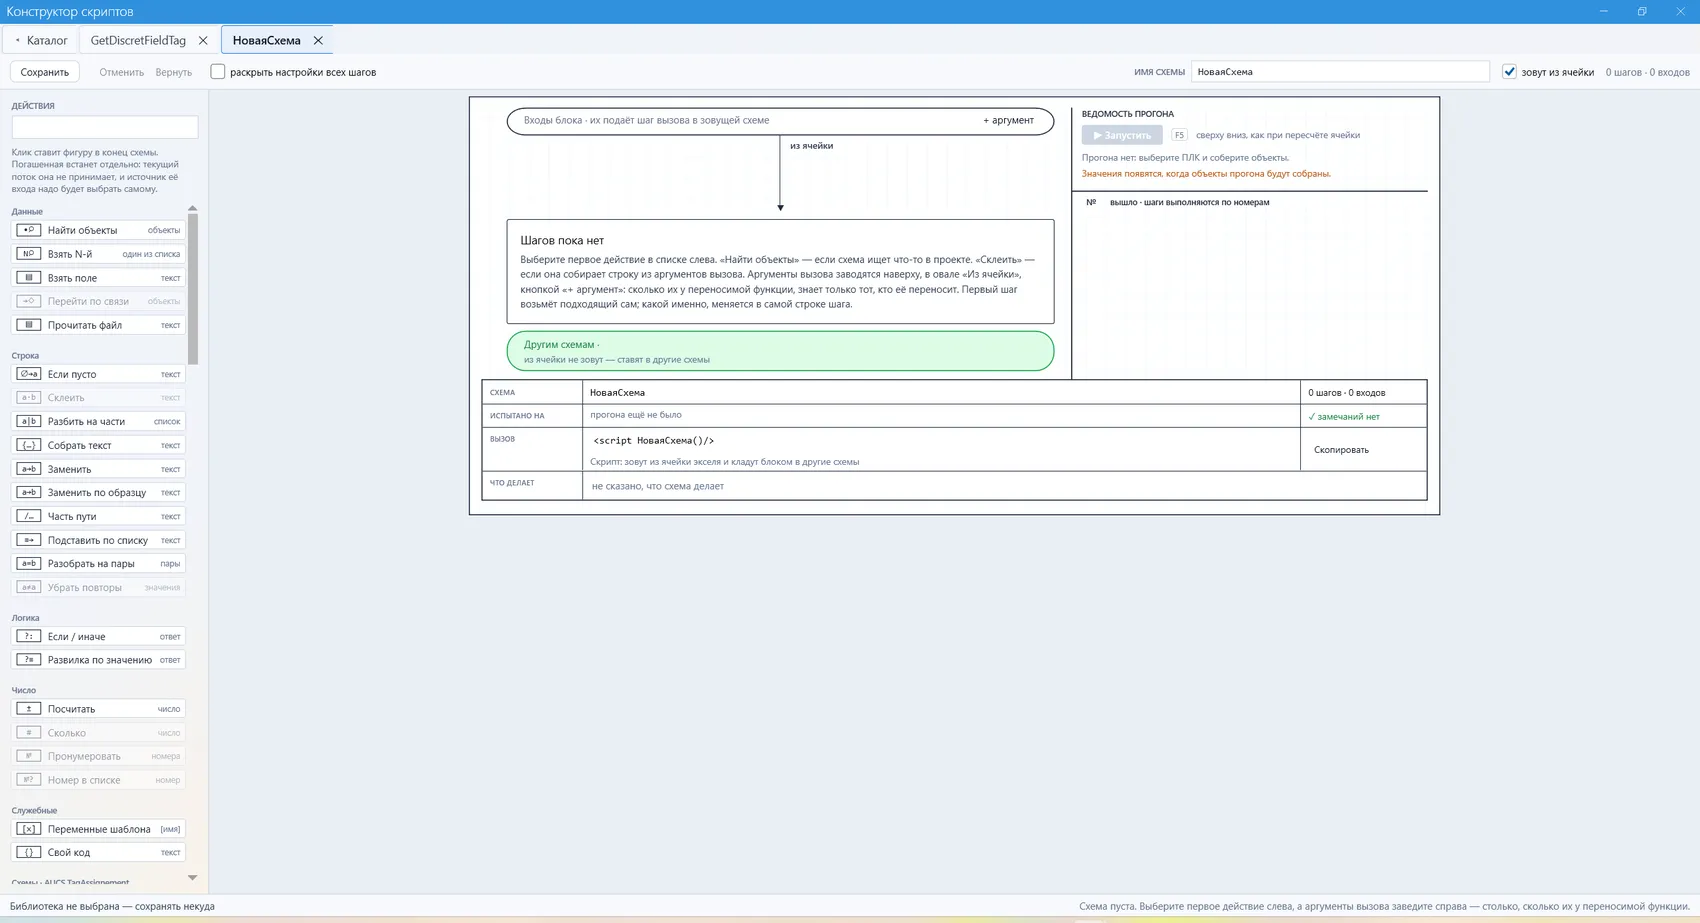Select the Взять N-й action icon
1700x923 pixels.
[x=28, y=254]
